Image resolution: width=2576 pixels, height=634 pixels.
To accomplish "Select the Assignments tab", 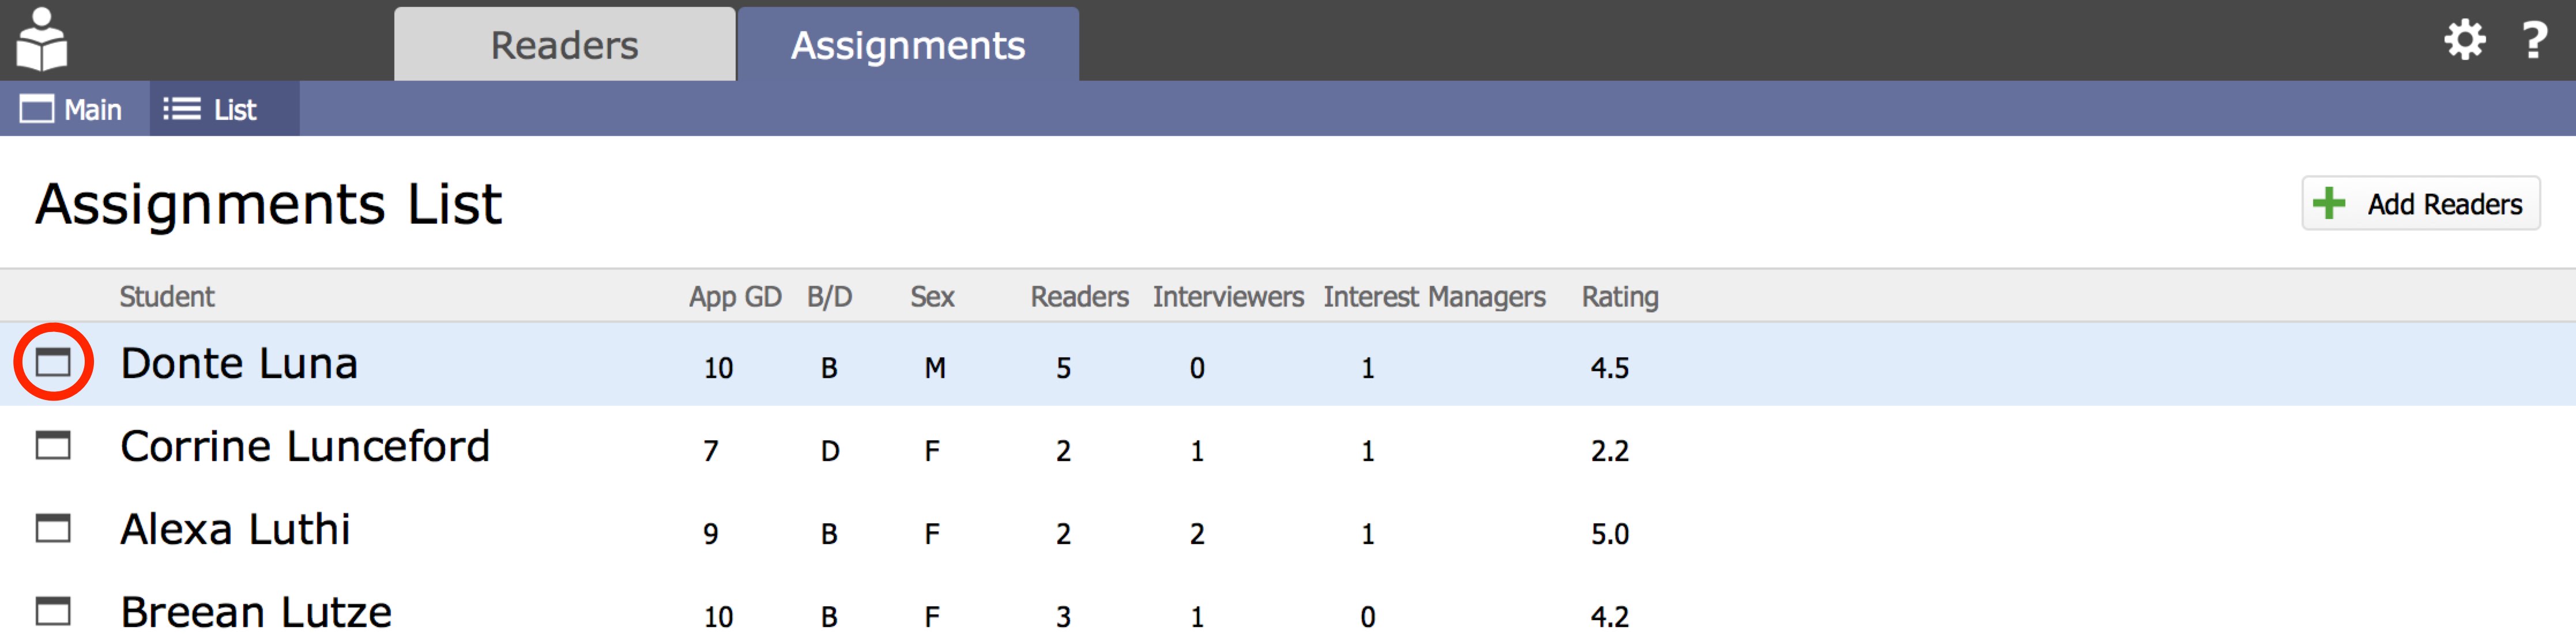I will (x=907, y=46).
